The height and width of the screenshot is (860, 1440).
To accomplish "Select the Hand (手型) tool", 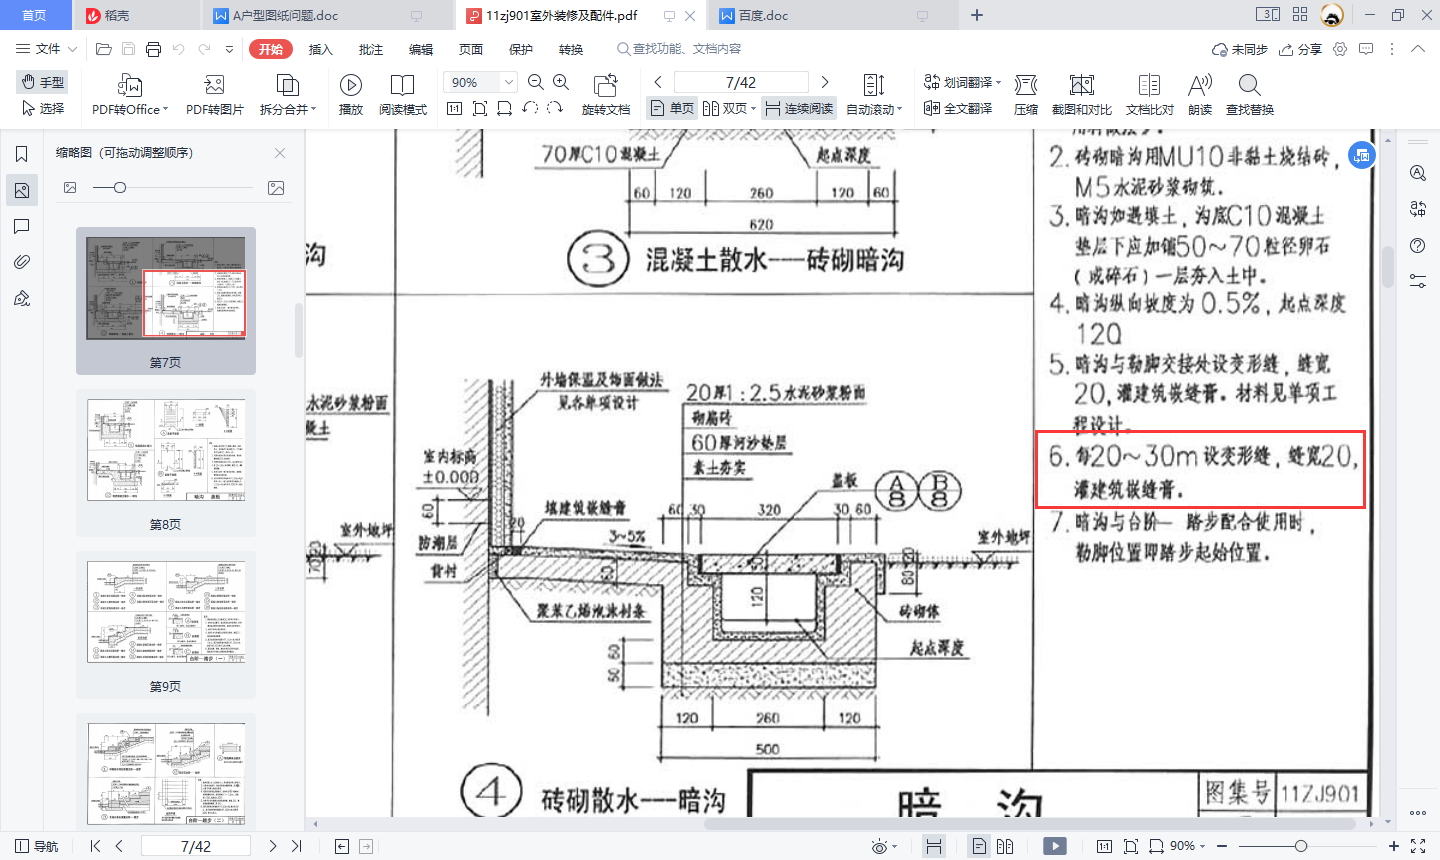I will click(x=42, y=82).
